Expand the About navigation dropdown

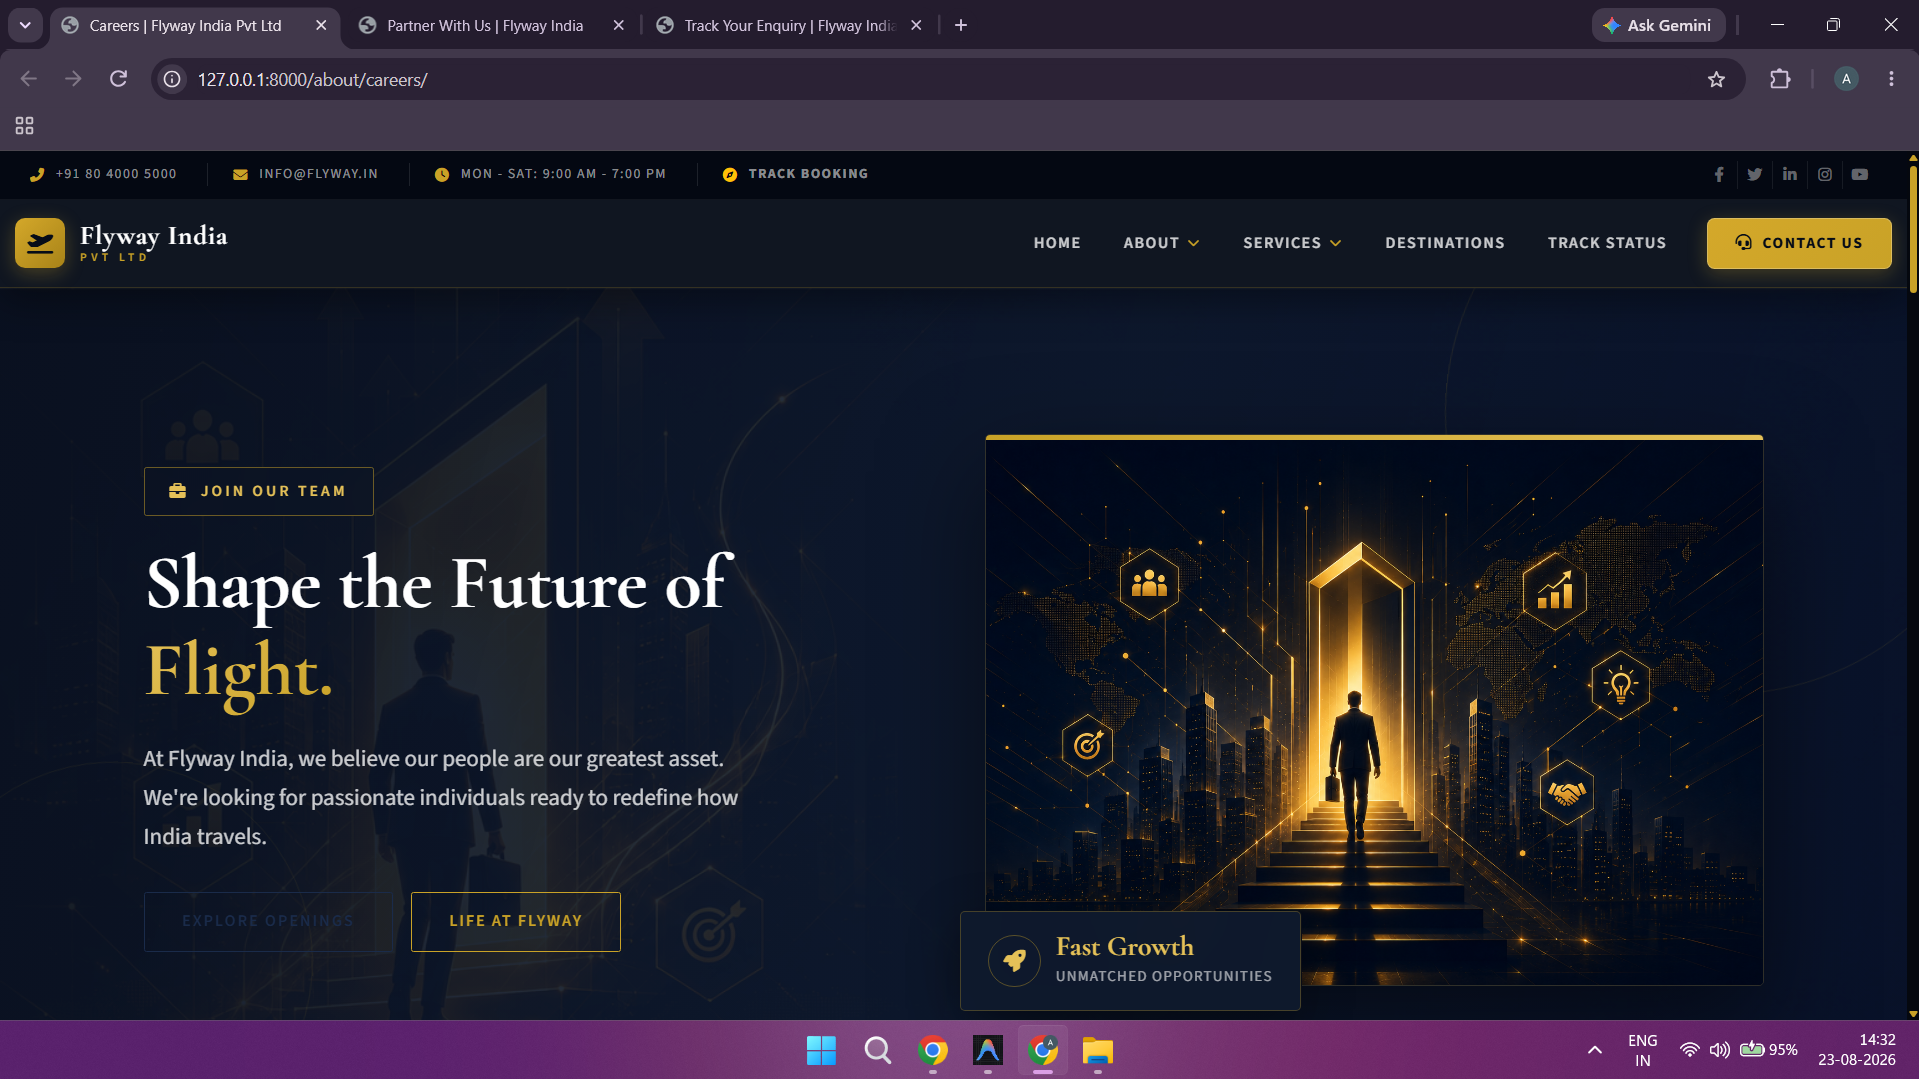(x=1161, y=243)
